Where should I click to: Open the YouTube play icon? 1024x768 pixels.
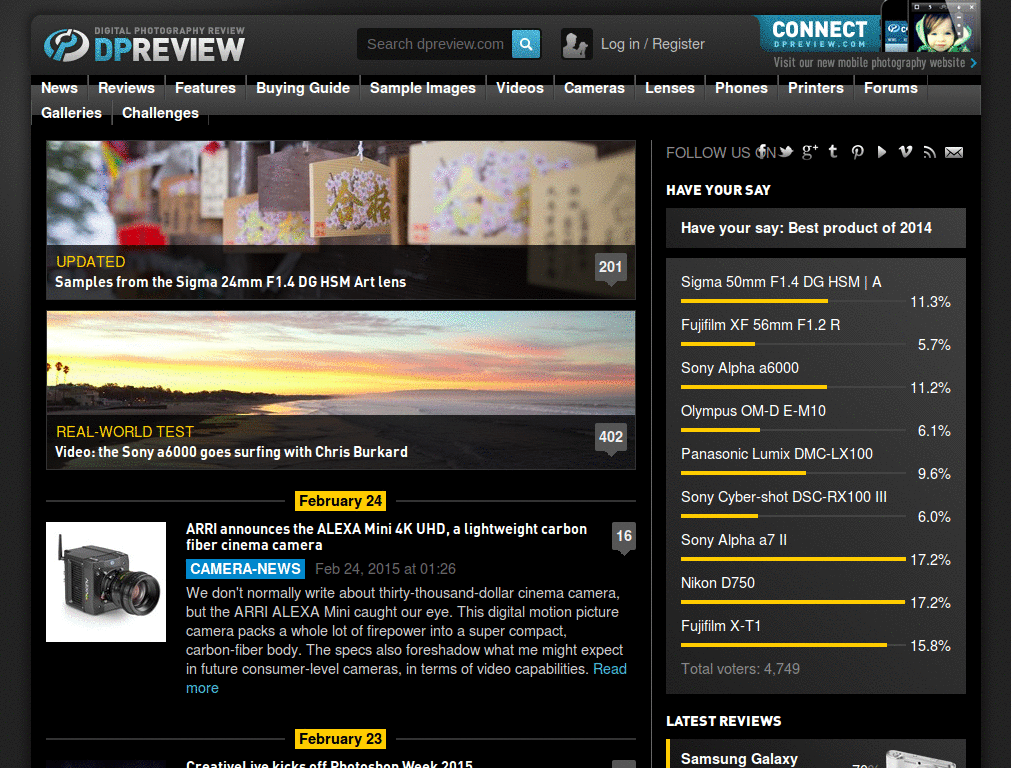(x=882, y=152)
